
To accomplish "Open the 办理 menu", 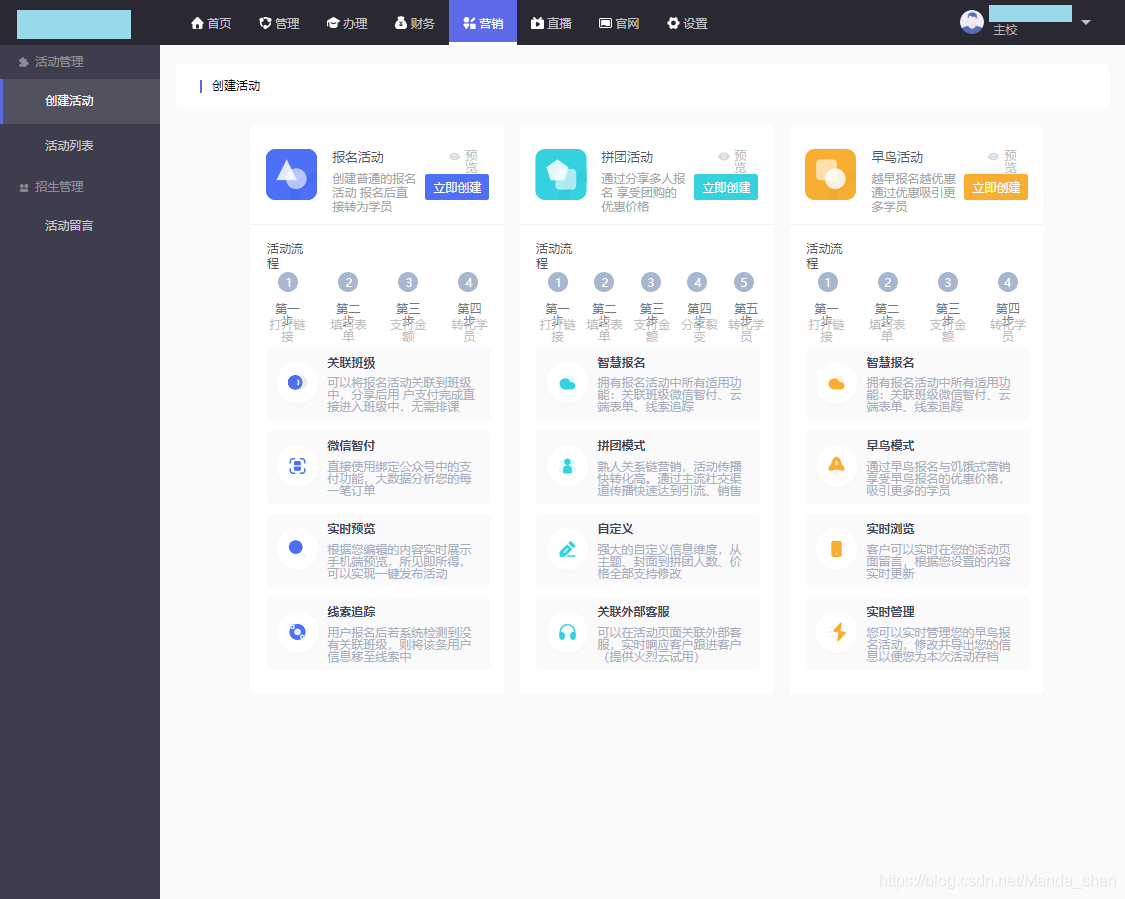I will click(347, 23).
